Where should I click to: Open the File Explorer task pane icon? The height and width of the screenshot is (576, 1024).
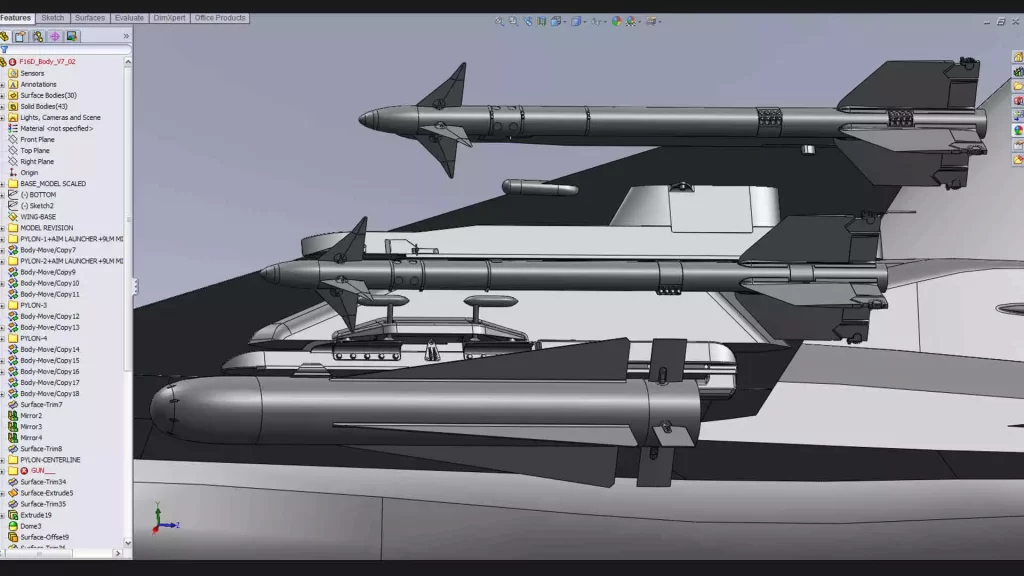click(1018, 87)
